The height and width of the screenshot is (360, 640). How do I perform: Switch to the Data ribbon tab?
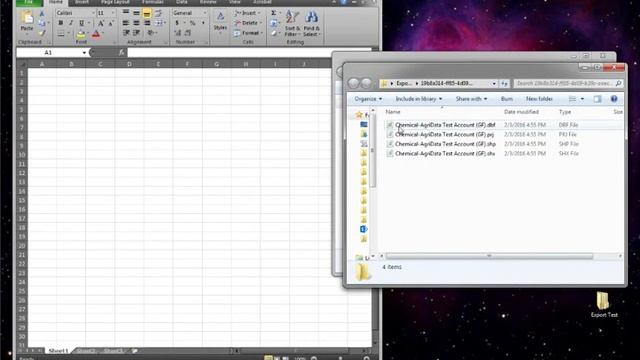click(182, 2)
